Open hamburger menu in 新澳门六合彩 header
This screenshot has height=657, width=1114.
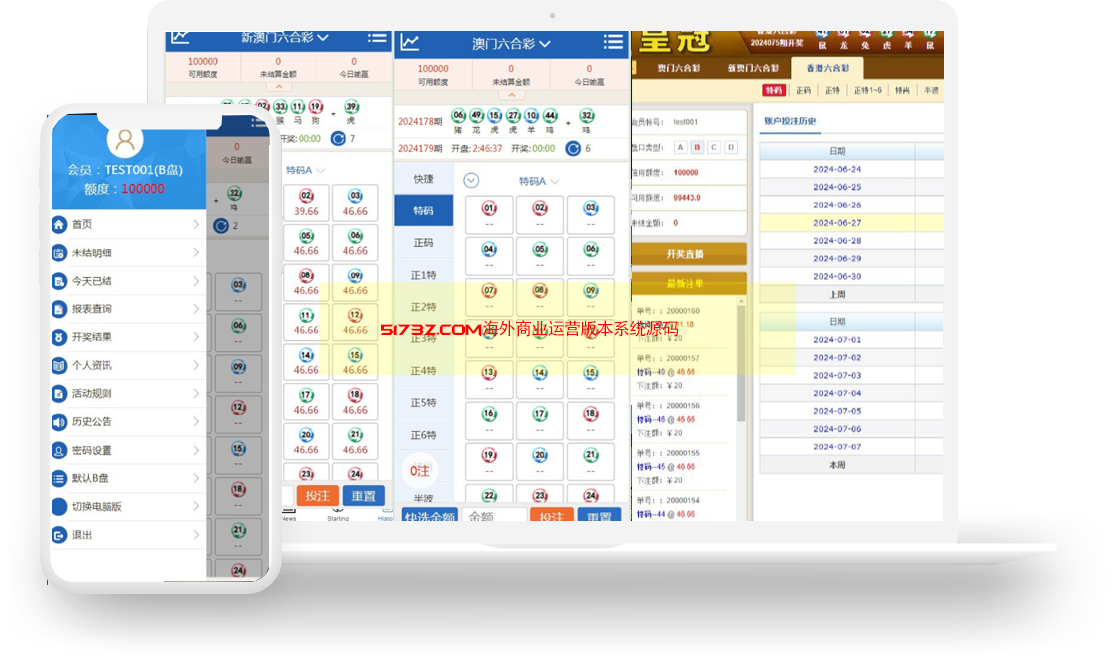(377, 38)
